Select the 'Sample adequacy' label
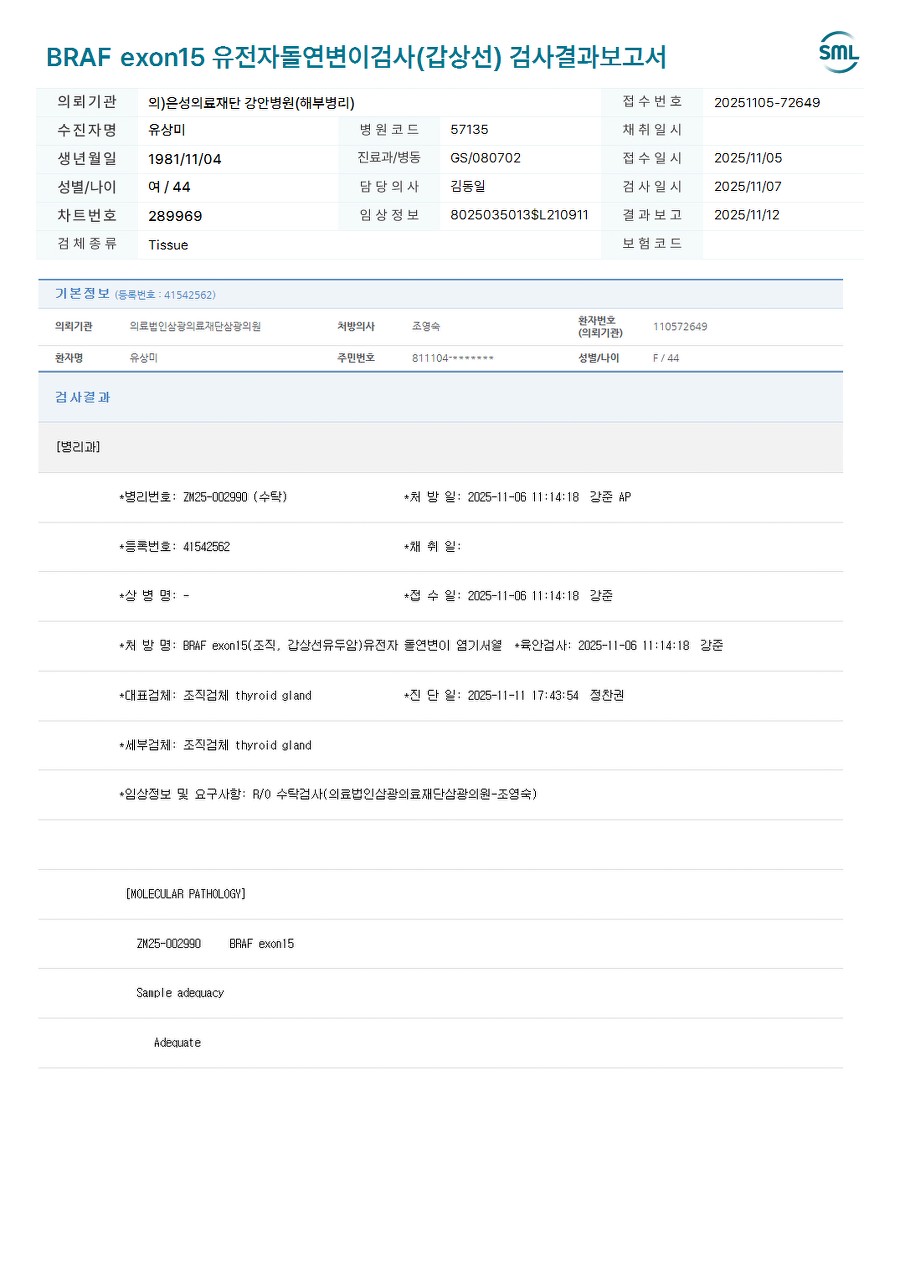 coord(180,993)
